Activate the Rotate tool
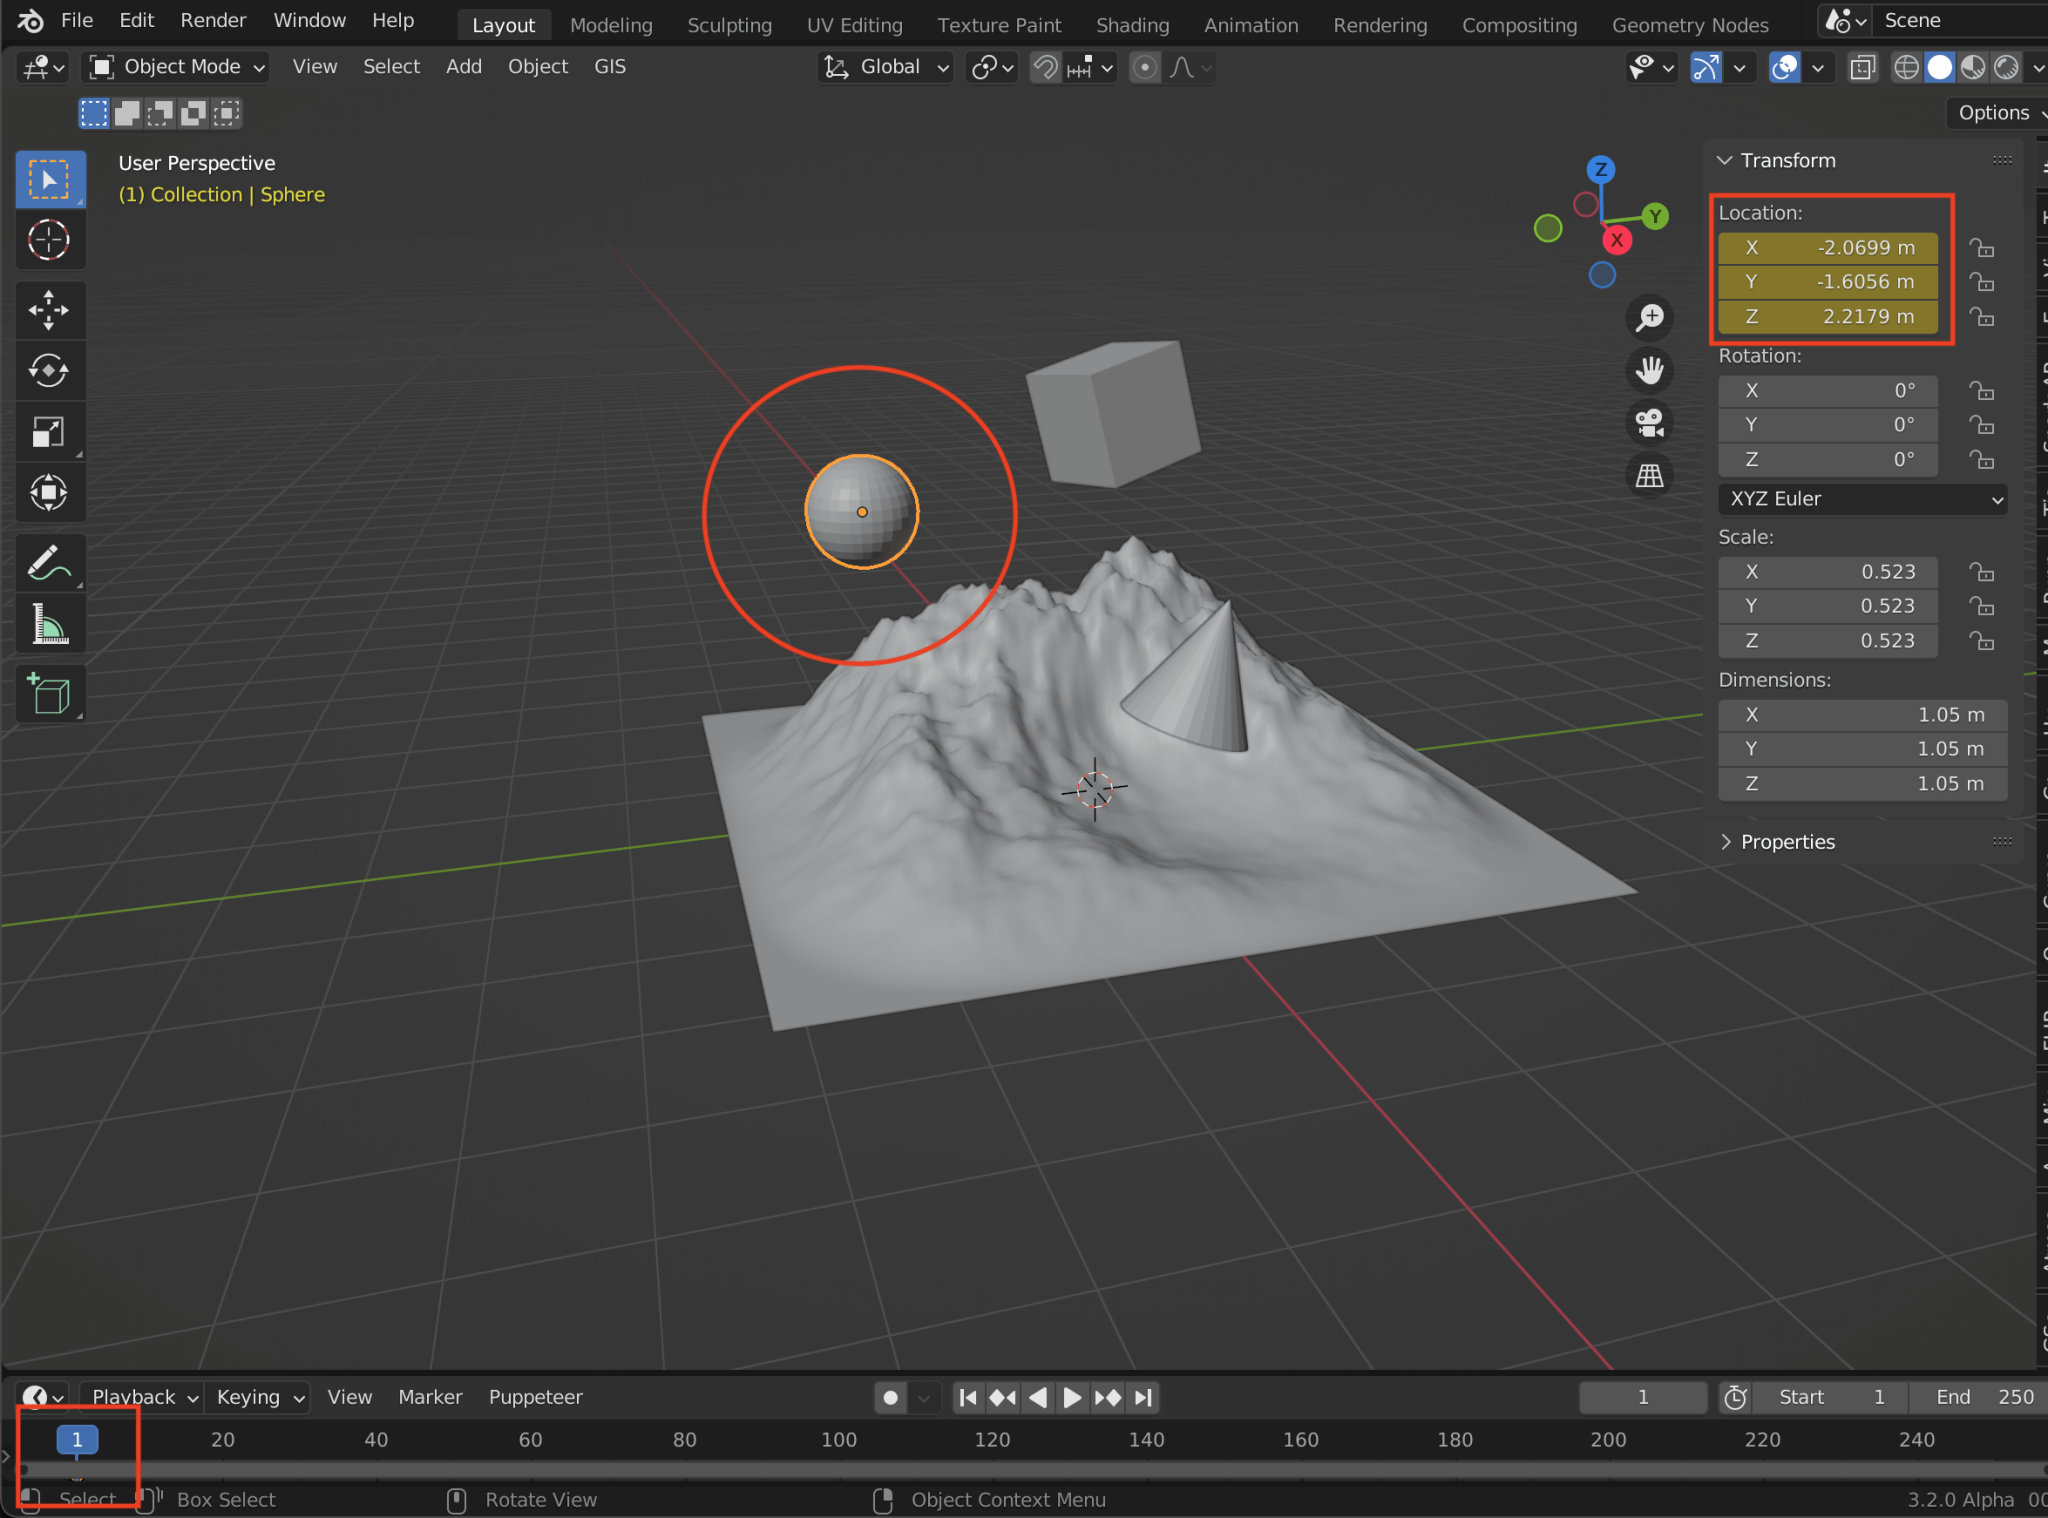The image size is (2048, 1518). click(49, 371)
